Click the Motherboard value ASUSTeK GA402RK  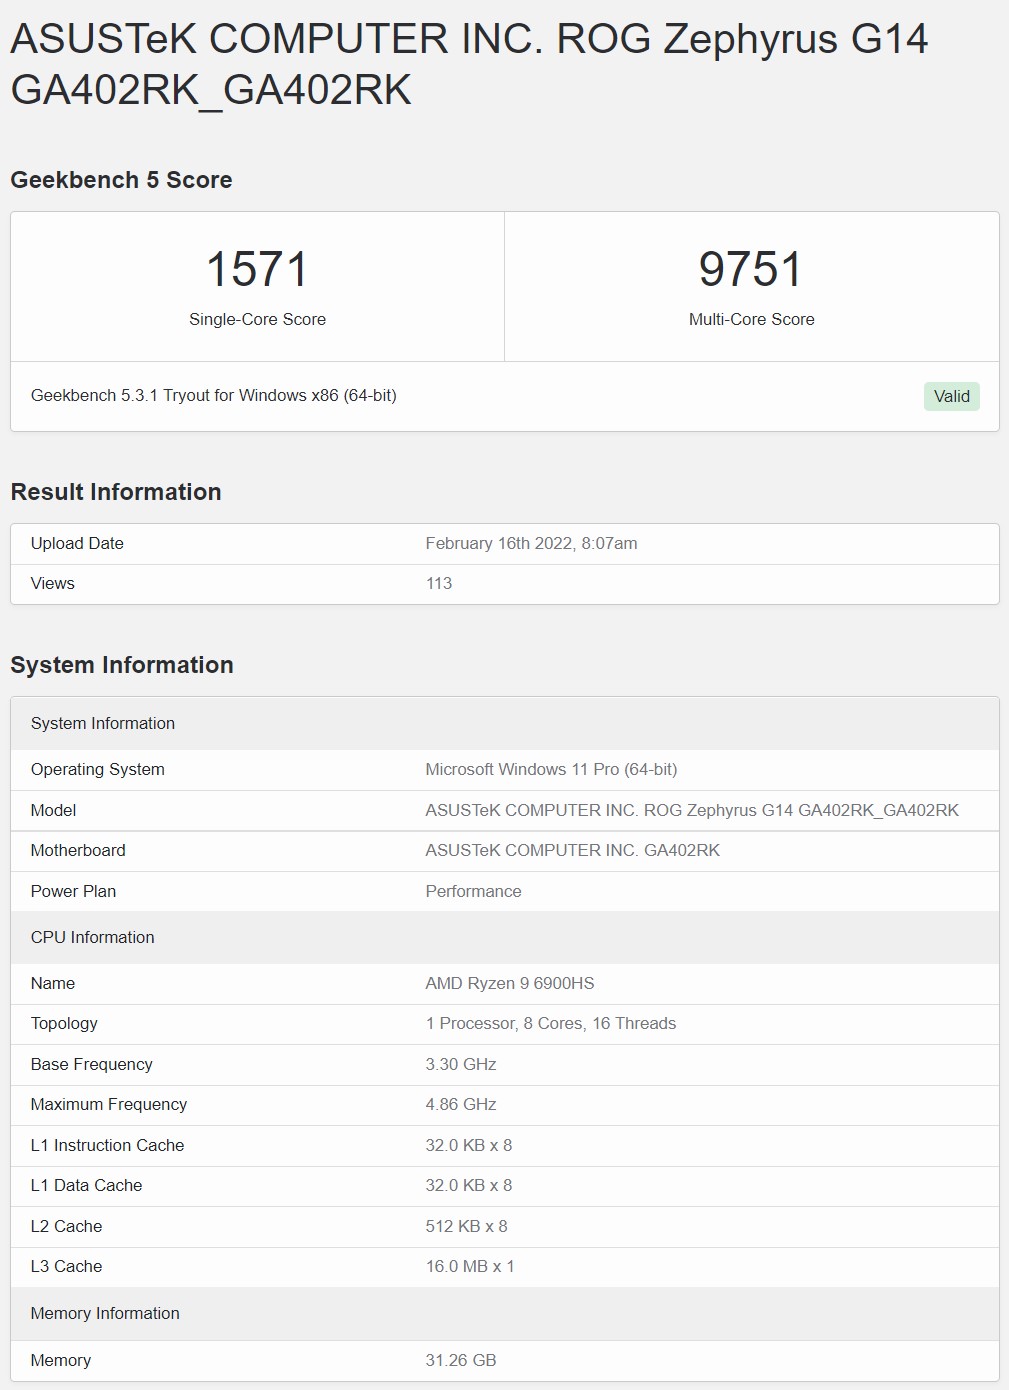[x=572, y=850]
